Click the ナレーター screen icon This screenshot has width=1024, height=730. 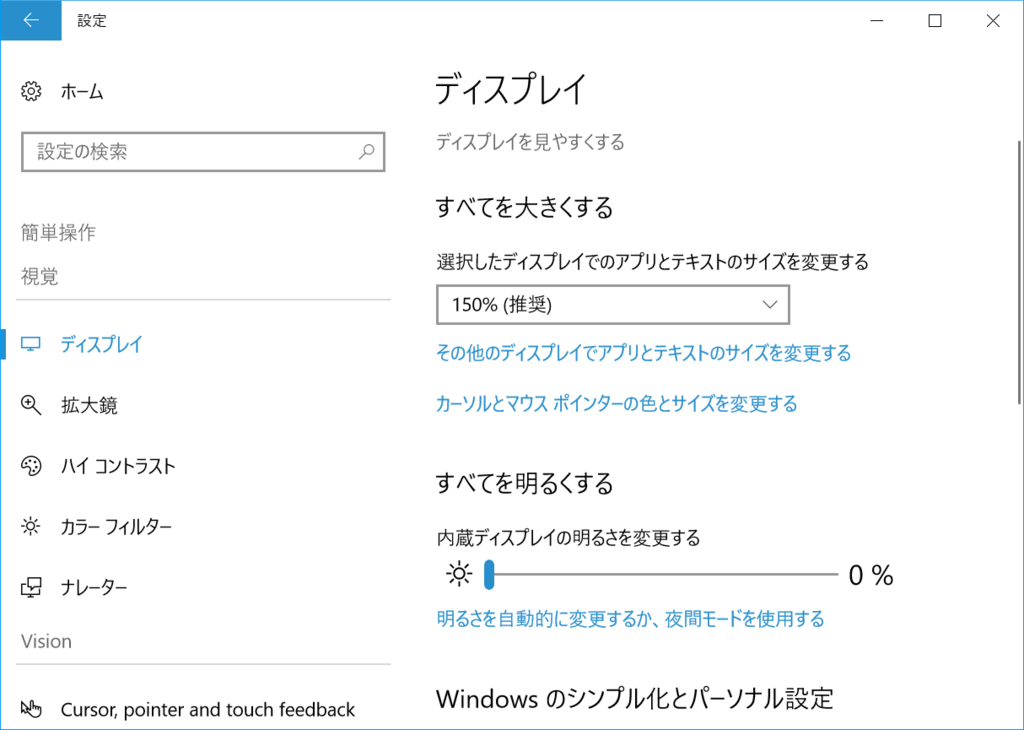point(31,587)
